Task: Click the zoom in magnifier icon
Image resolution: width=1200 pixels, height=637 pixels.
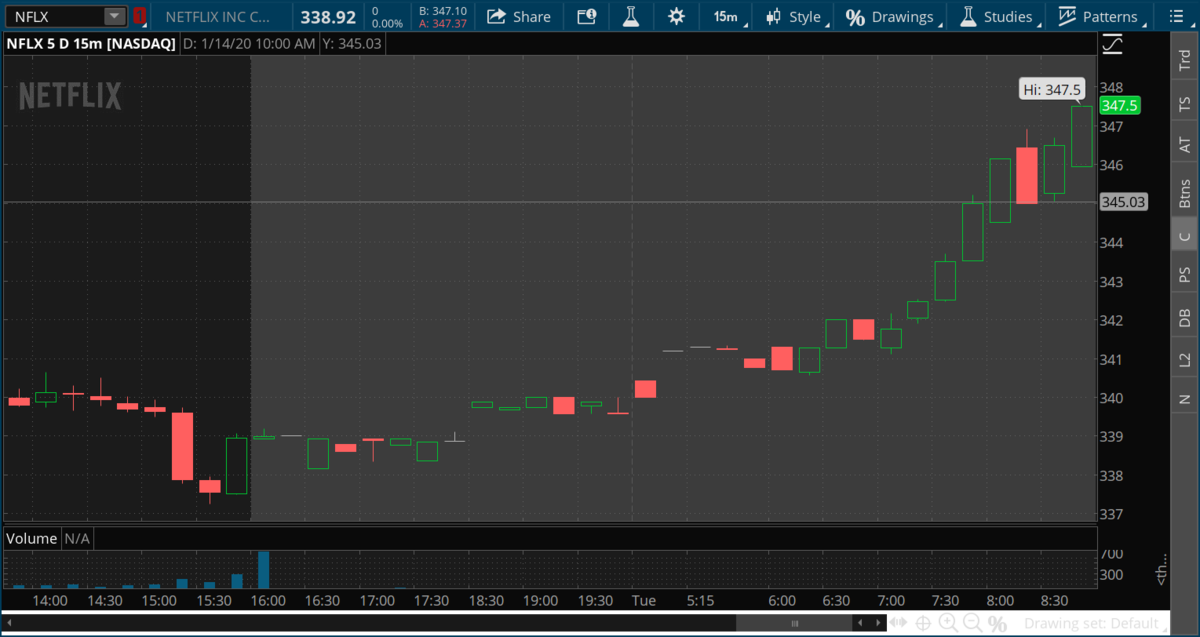Action: (947, 624)
